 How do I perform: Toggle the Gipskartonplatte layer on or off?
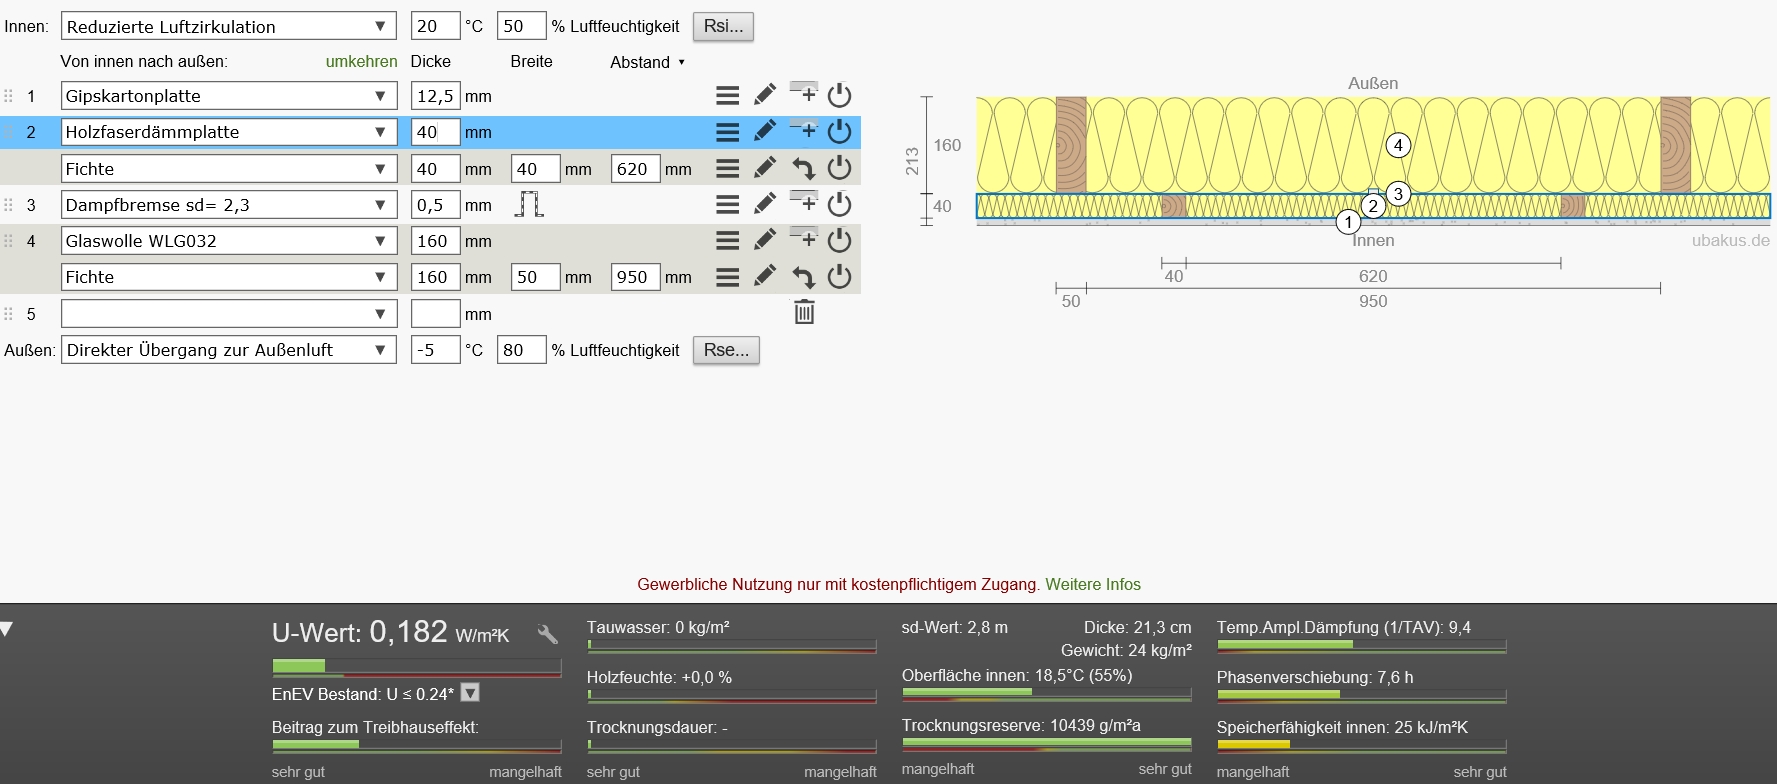(840, 96)
